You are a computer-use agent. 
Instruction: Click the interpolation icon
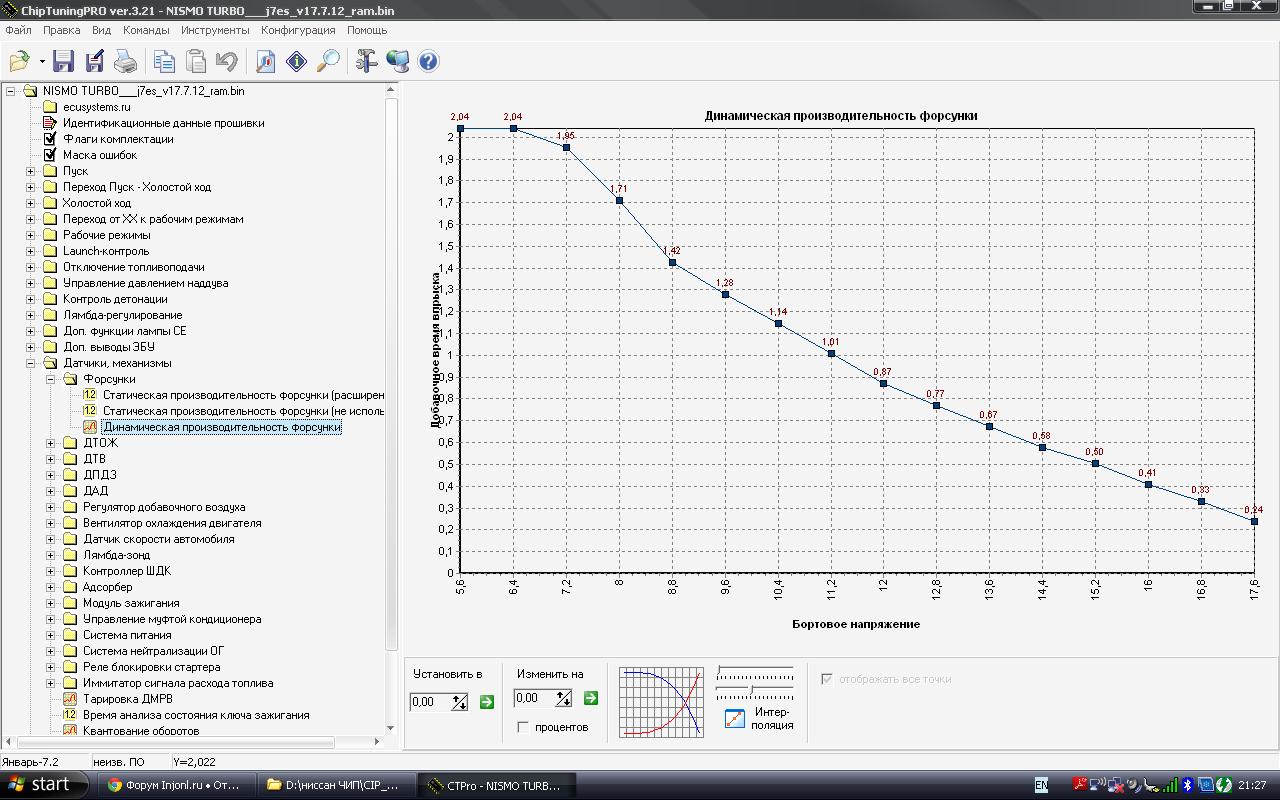pos(735,718)
